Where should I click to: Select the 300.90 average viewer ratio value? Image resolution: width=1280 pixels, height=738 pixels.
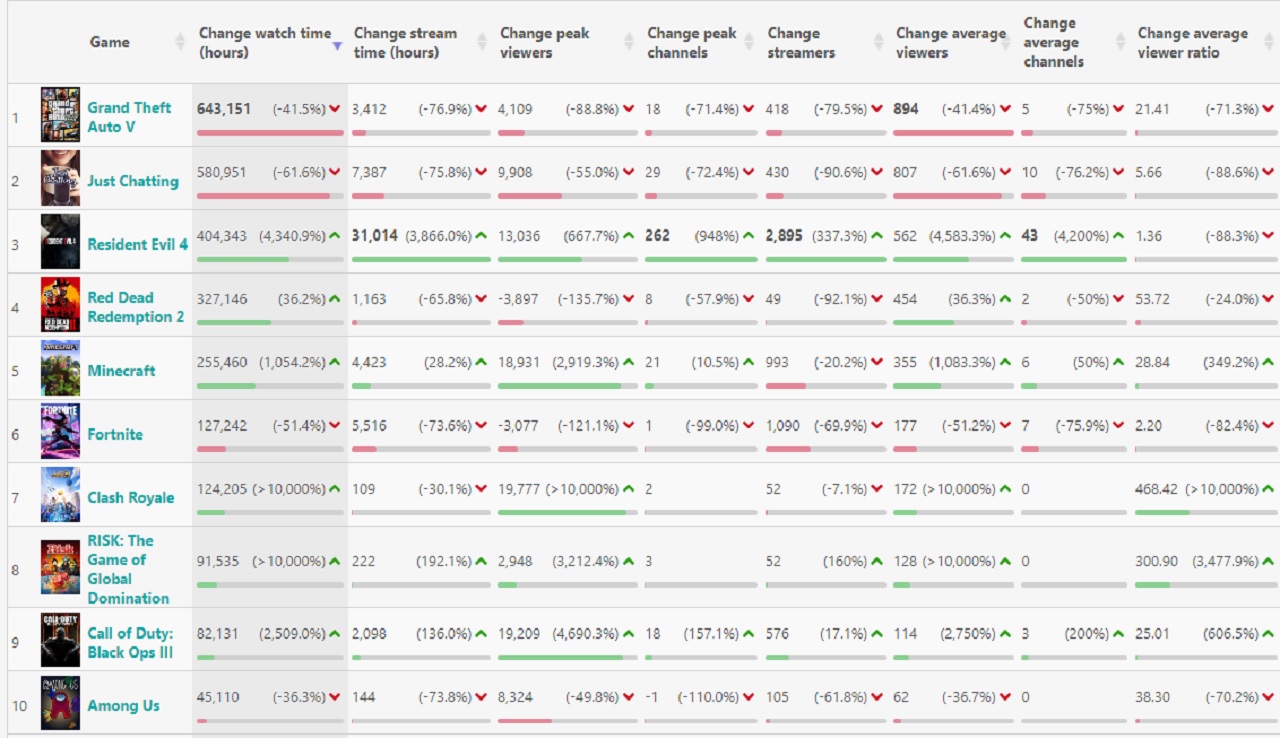point(1156,562)
